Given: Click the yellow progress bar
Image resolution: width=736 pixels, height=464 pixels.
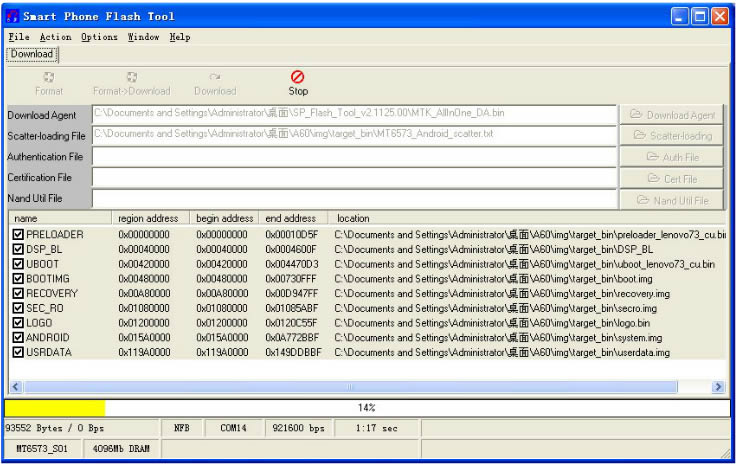Looking at the screenshot, I should point(55,408).
